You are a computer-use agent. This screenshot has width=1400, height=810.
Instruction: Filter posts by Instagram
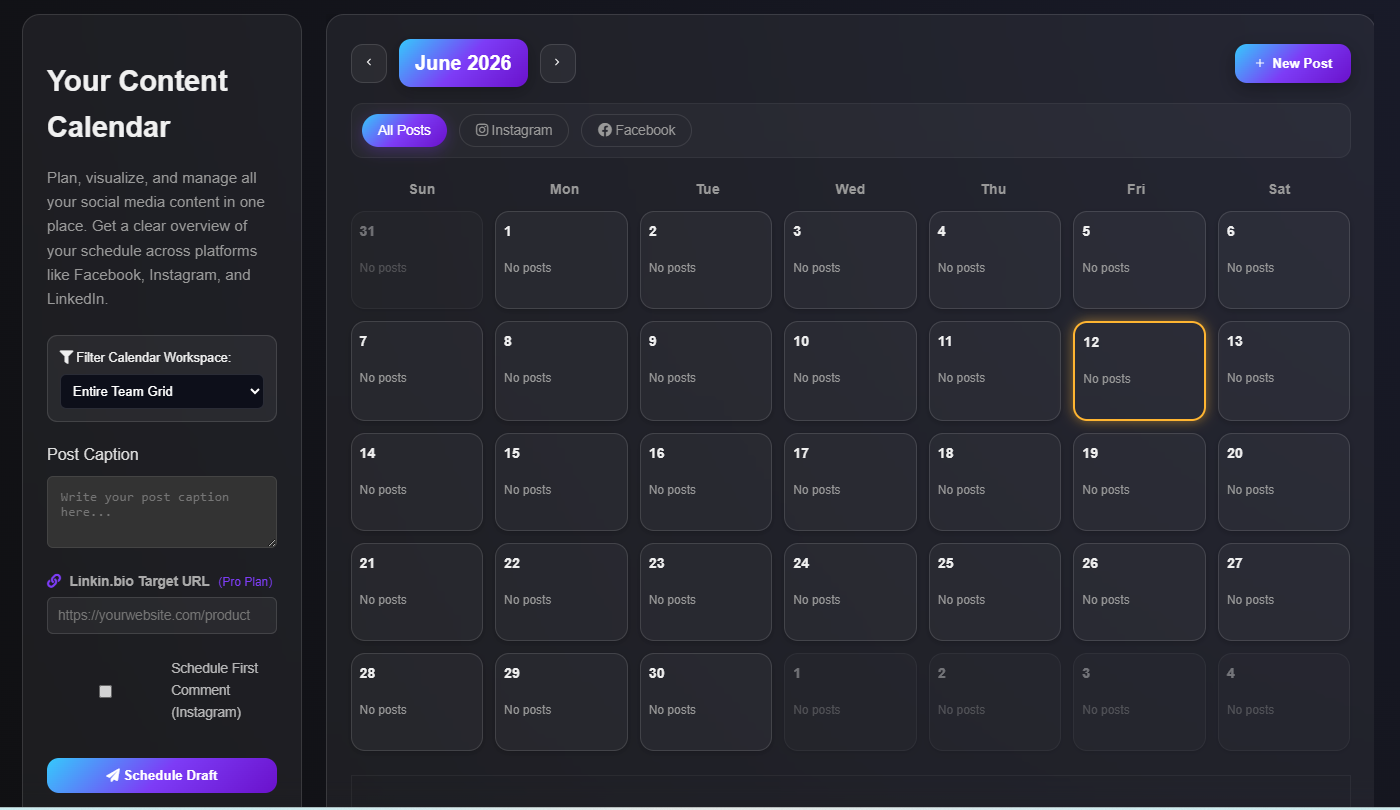[514, 130]
